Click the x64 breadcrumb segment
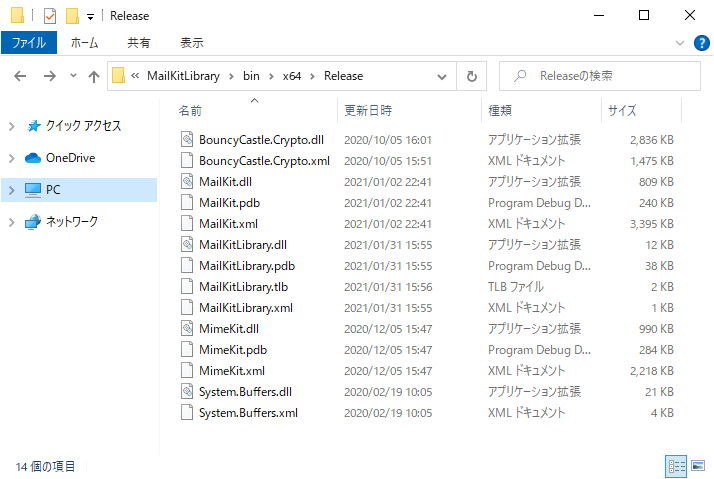Screen dimensions: 714x479 click(x=291, y=76)
